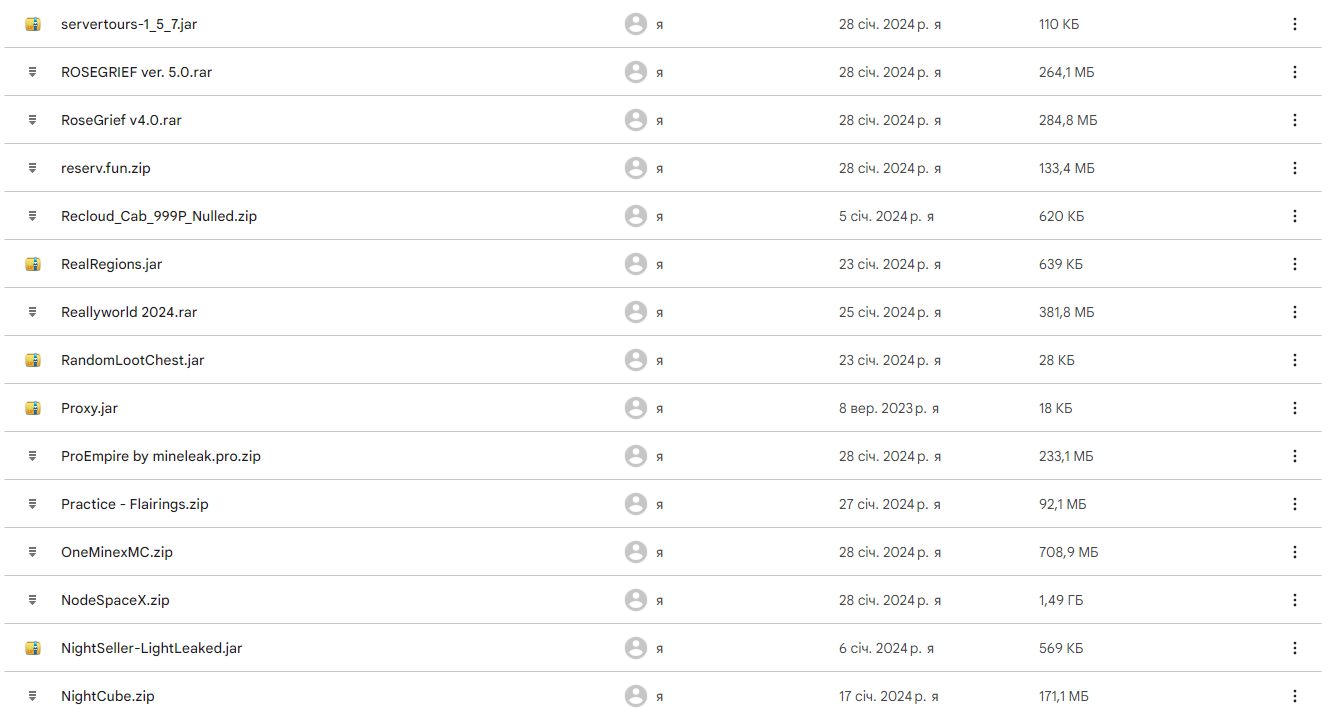Select Recloud_Cab_999P_Nulled.zip file name

(x=159, y=216)
